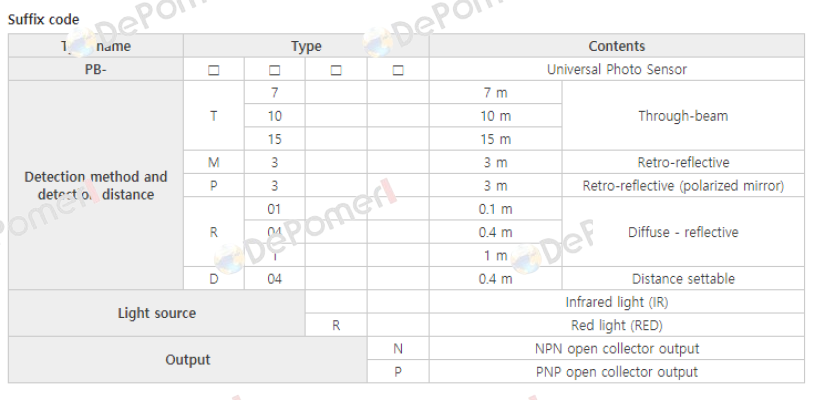
Task: Click the Infrared light (IR) cell
Action: (x=617, y=302)
